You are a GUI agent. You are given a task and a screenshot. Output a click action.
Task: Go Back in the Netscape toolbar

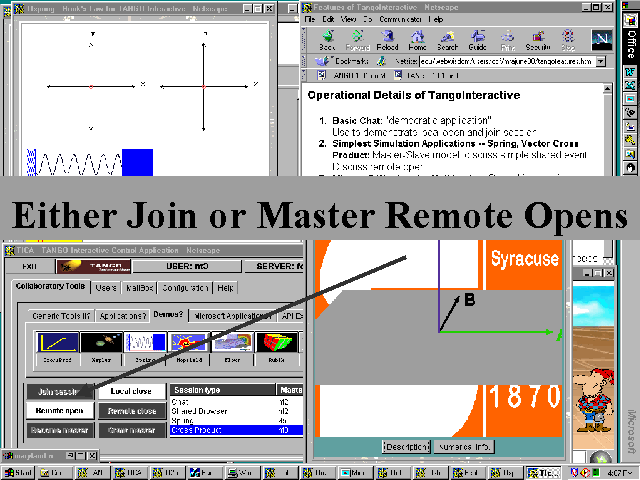[x=327, y=40]
